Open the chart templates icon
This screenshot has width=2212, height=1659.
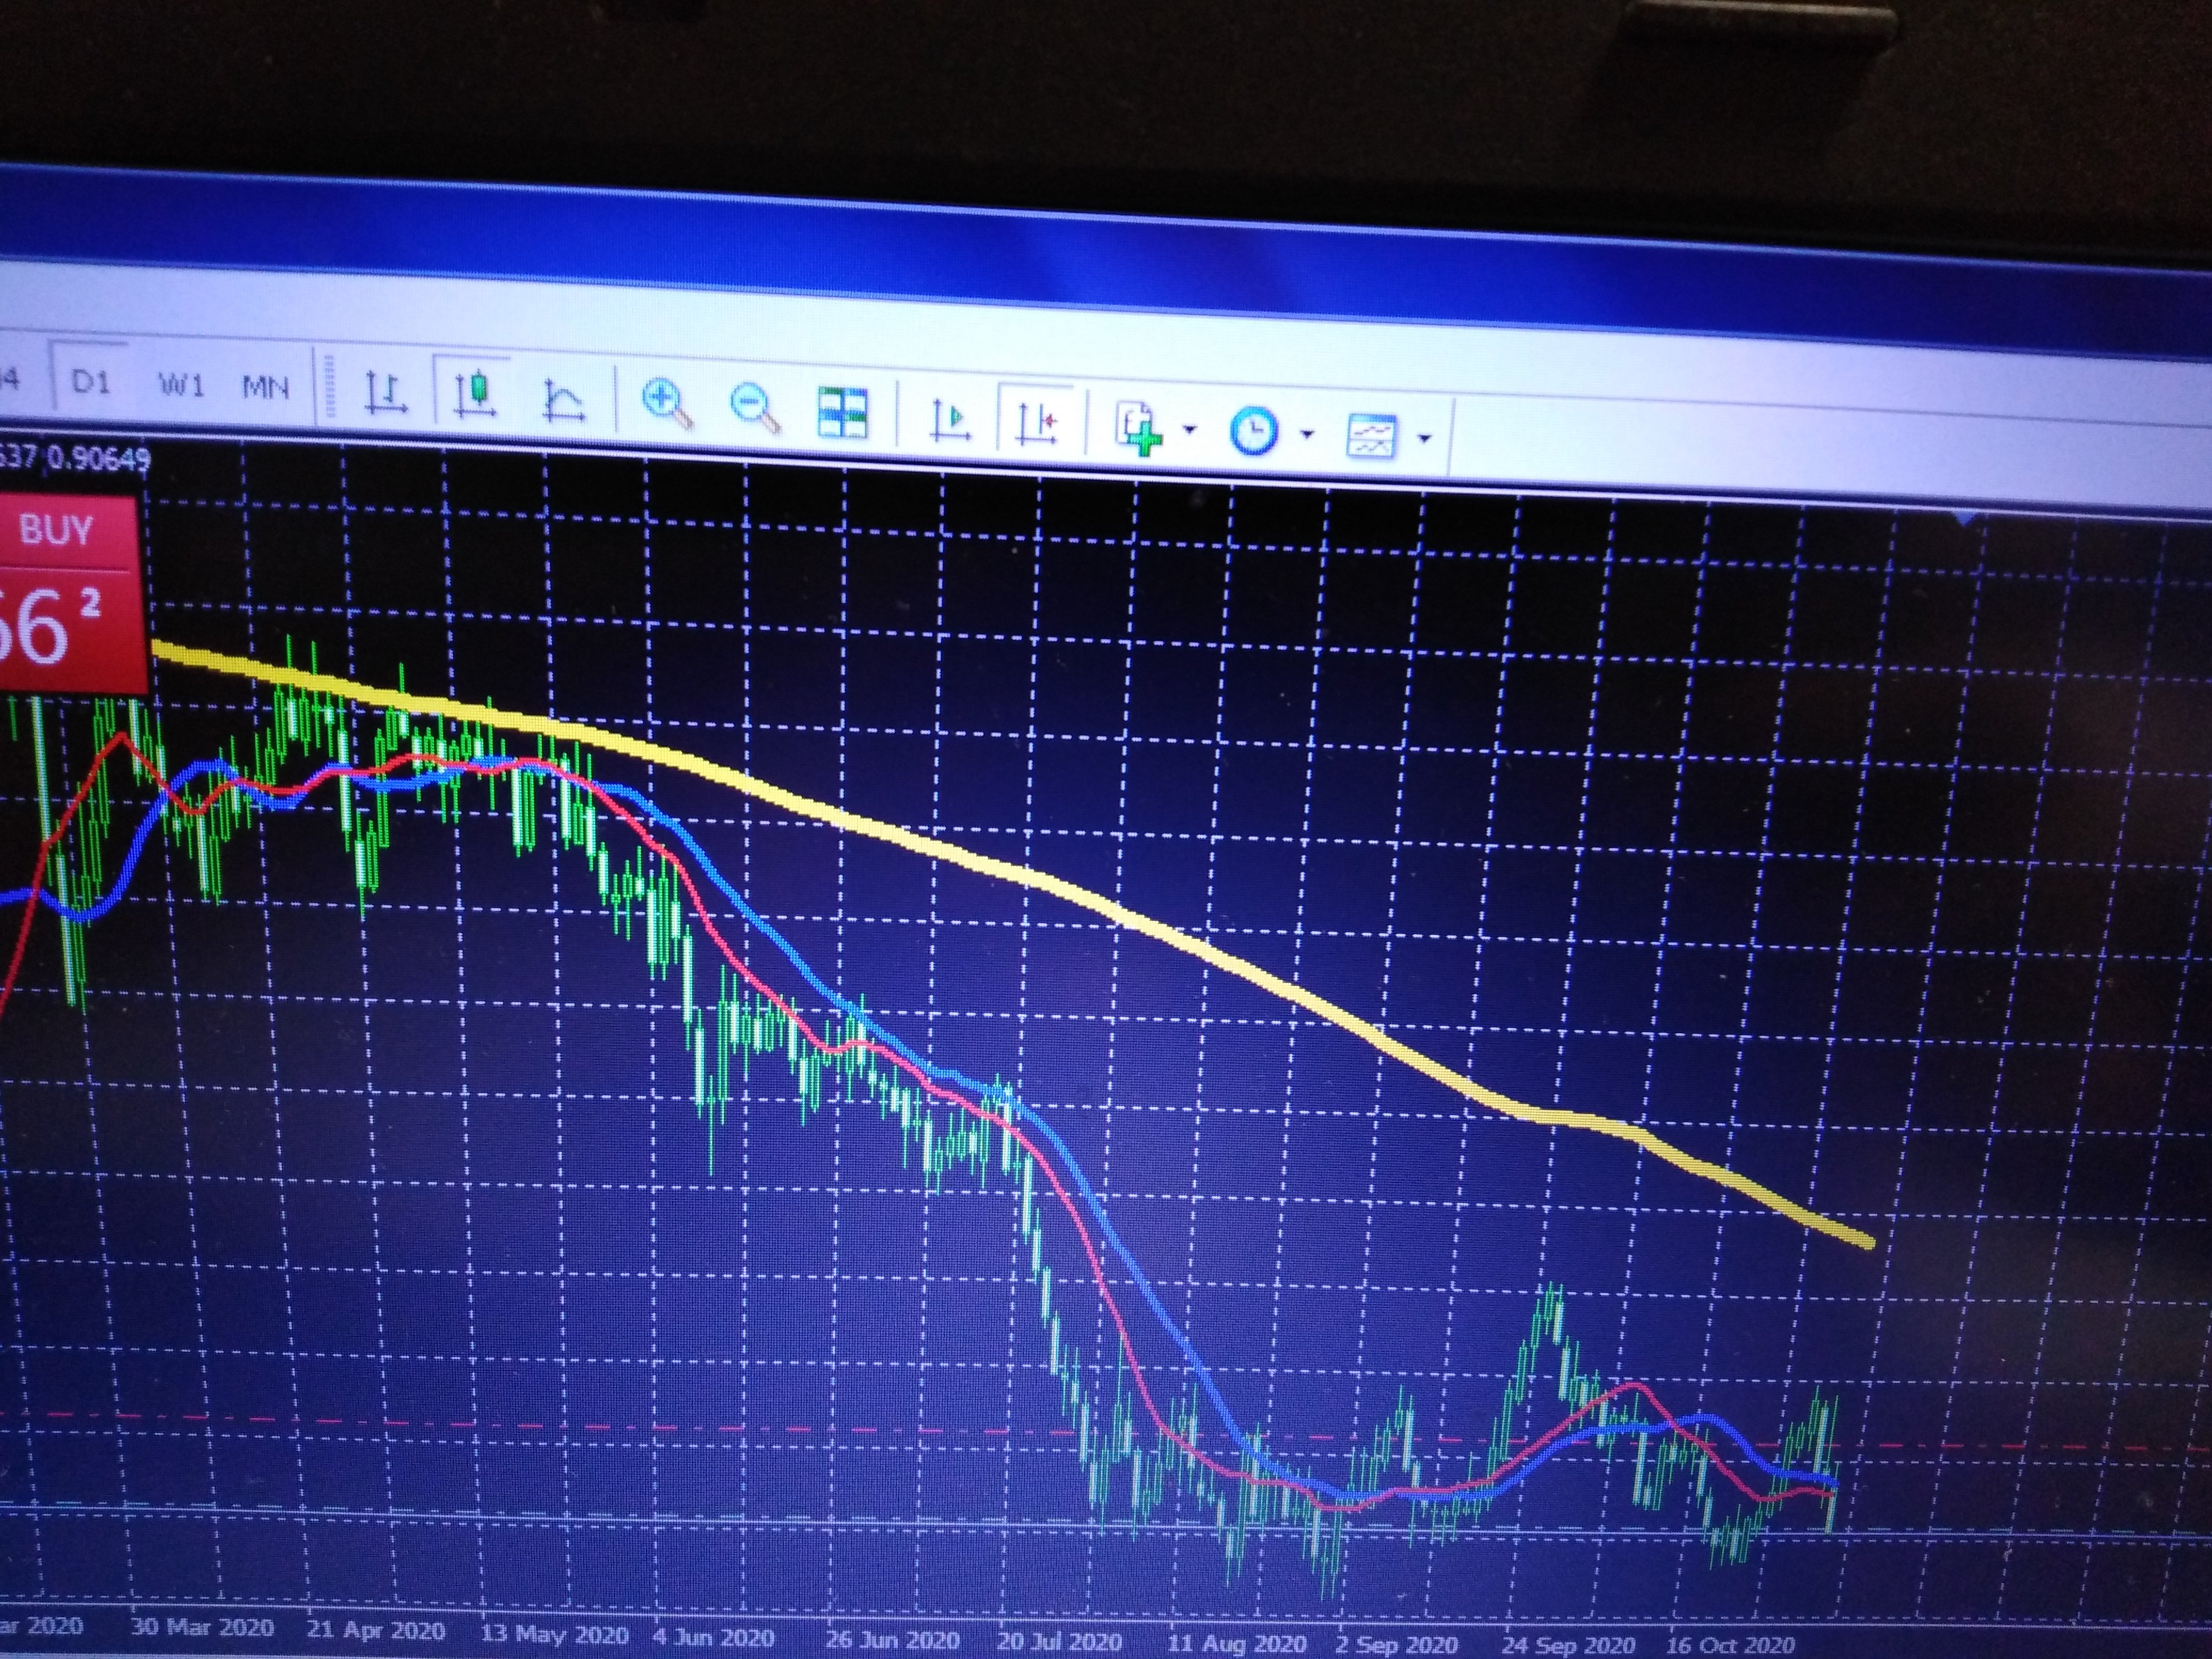(1371, 436)
